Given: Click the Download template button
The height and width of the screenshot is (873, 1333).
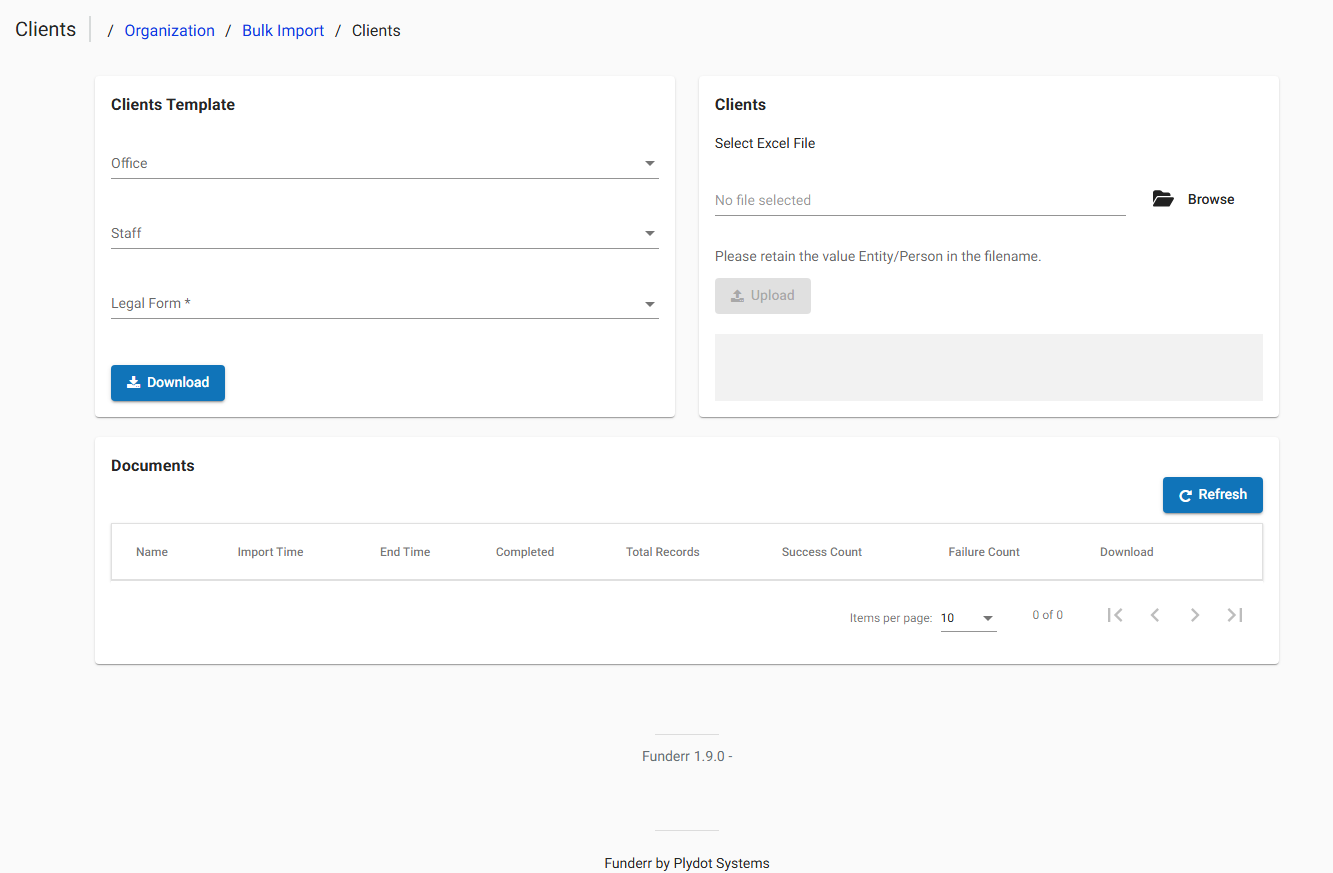Looking at the screenshot, I should tap(167, 382).
